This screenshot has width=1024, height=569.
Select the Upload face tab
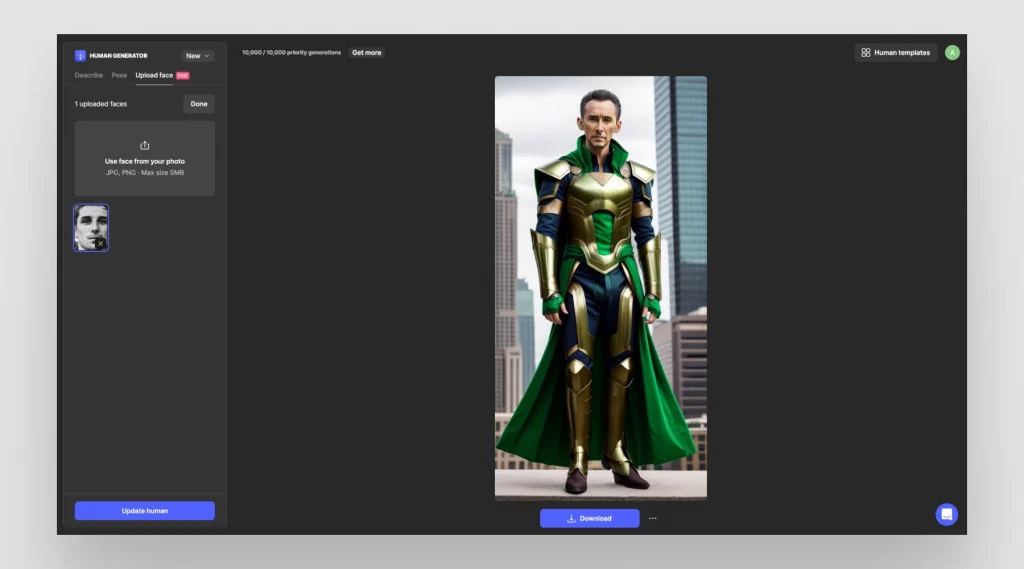154,75
